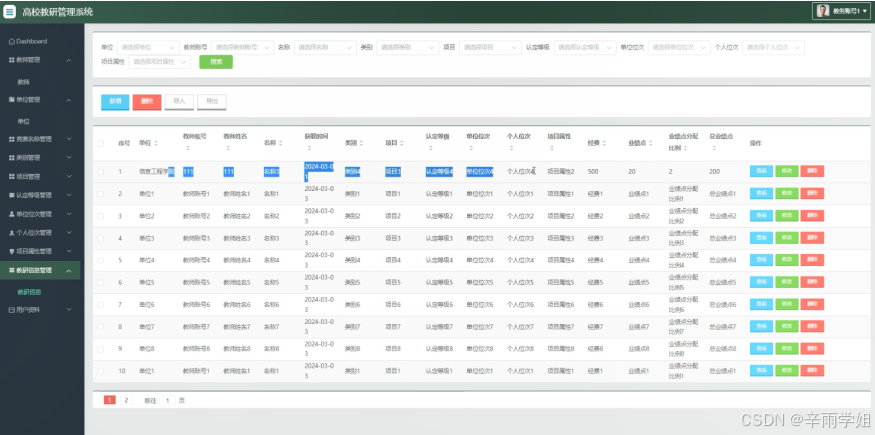Toggle the select-all checkbox in the table header

coord(100,143)
